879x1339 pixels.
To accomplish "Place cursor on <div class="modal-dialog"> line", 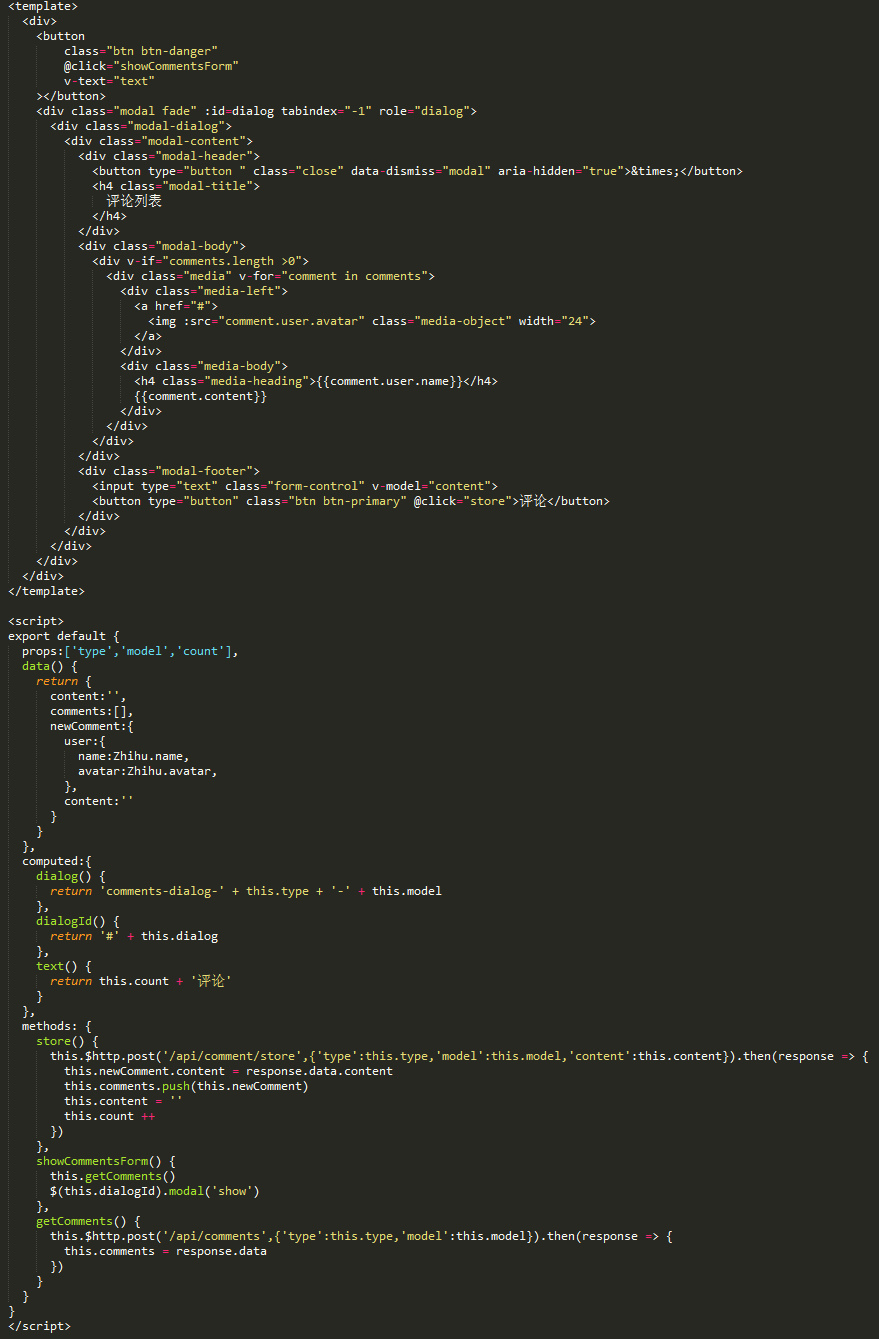I will point(141,126).
